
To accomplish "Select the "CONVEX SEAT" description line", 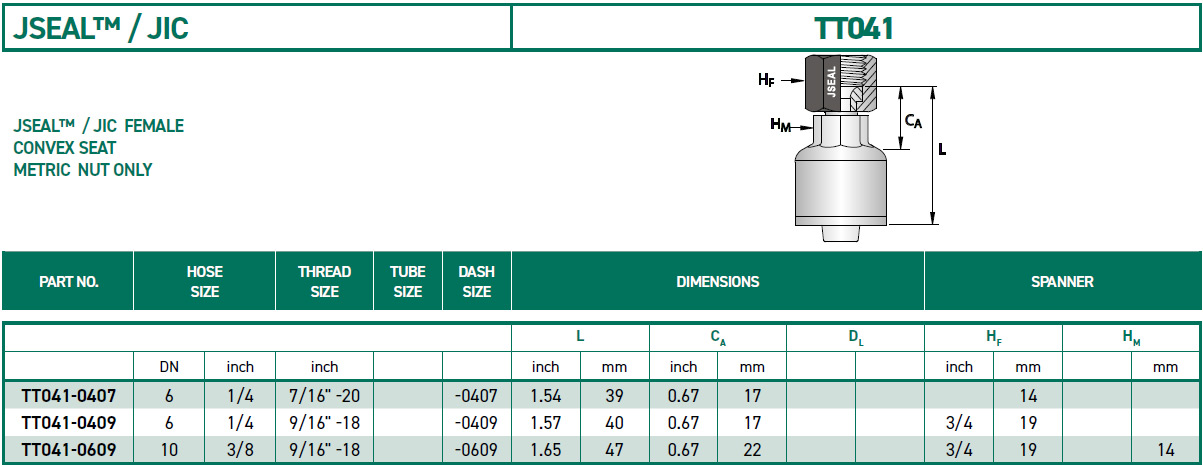I will point(65,148).
